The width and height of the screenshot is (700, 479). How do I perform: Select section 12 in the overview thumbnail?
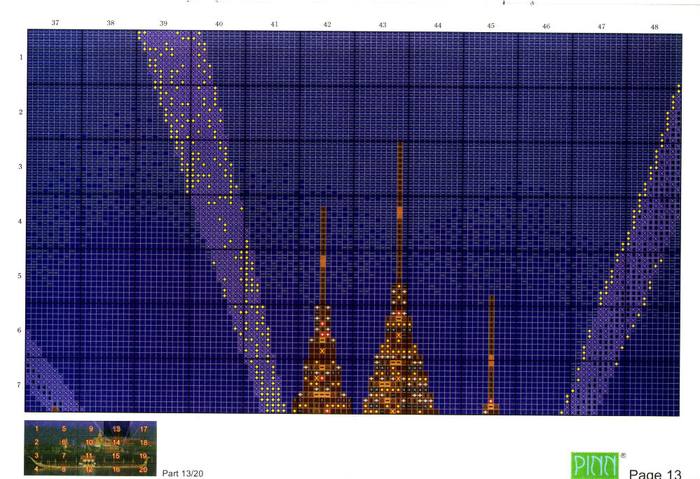[x=89, y=469]
